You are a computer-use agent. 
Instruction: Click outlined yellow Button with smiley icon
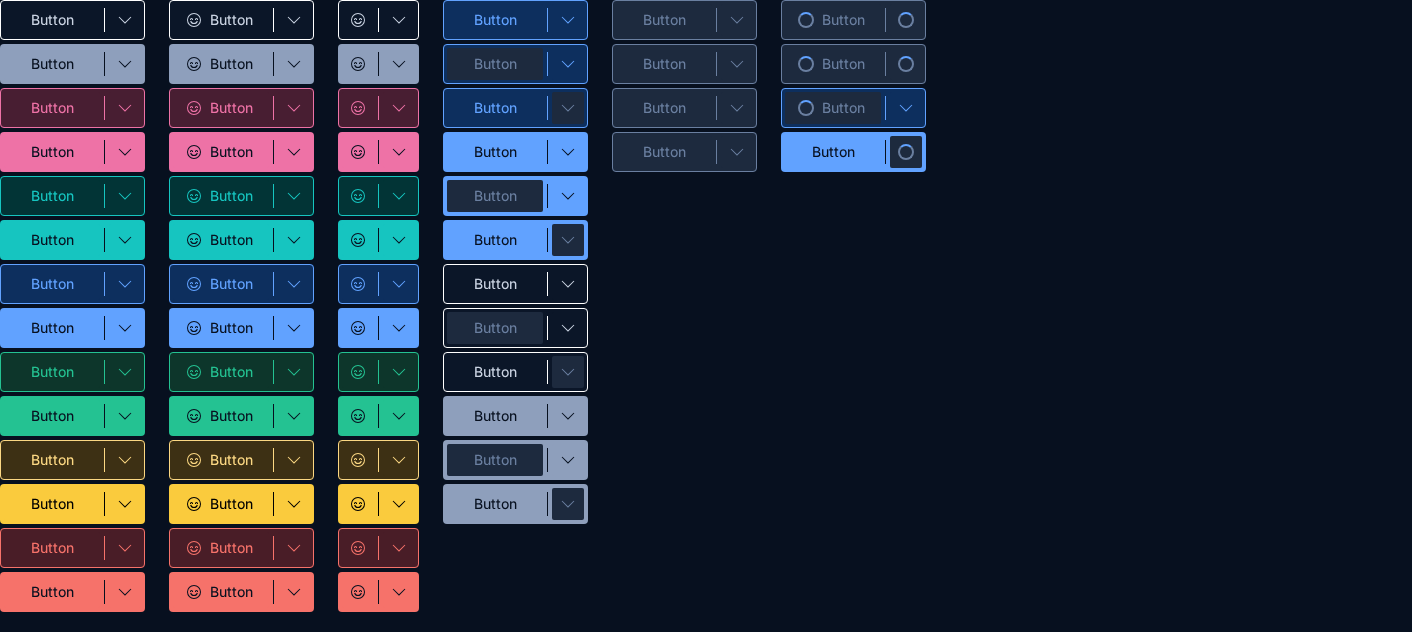pyautogui.click(x=221, y=460)
